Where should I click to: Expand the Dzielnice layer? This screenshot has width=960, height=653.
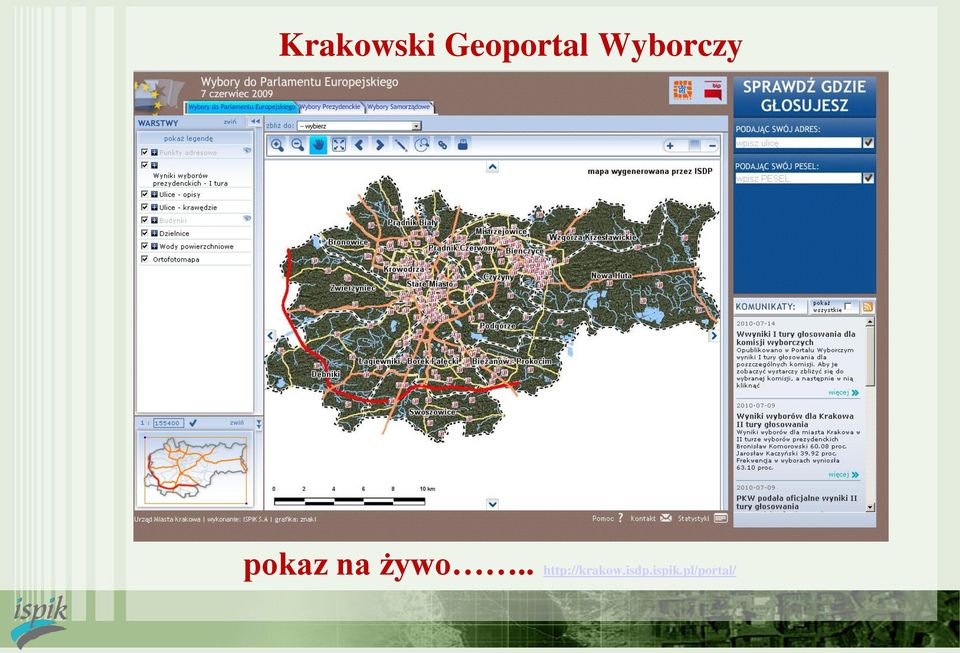coord(154,233)
